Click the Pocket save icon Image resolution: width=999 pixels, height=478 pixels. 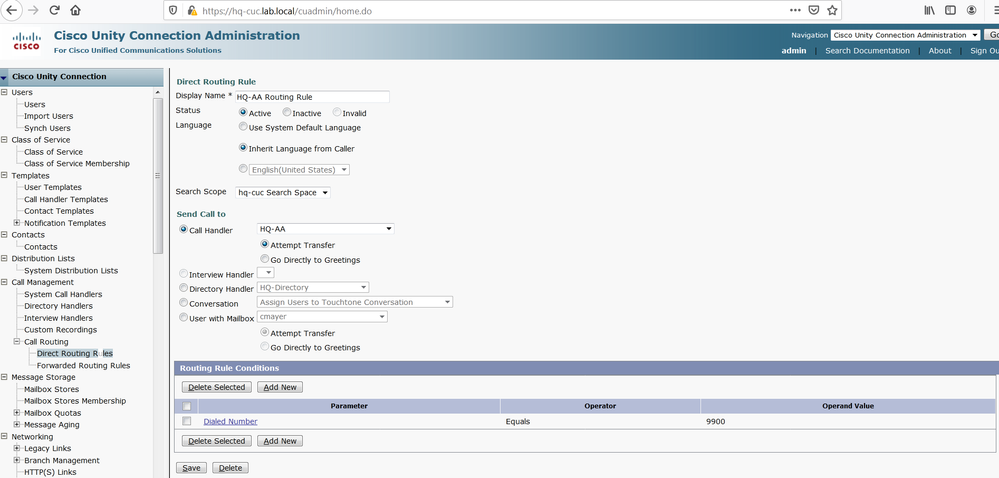814,10
